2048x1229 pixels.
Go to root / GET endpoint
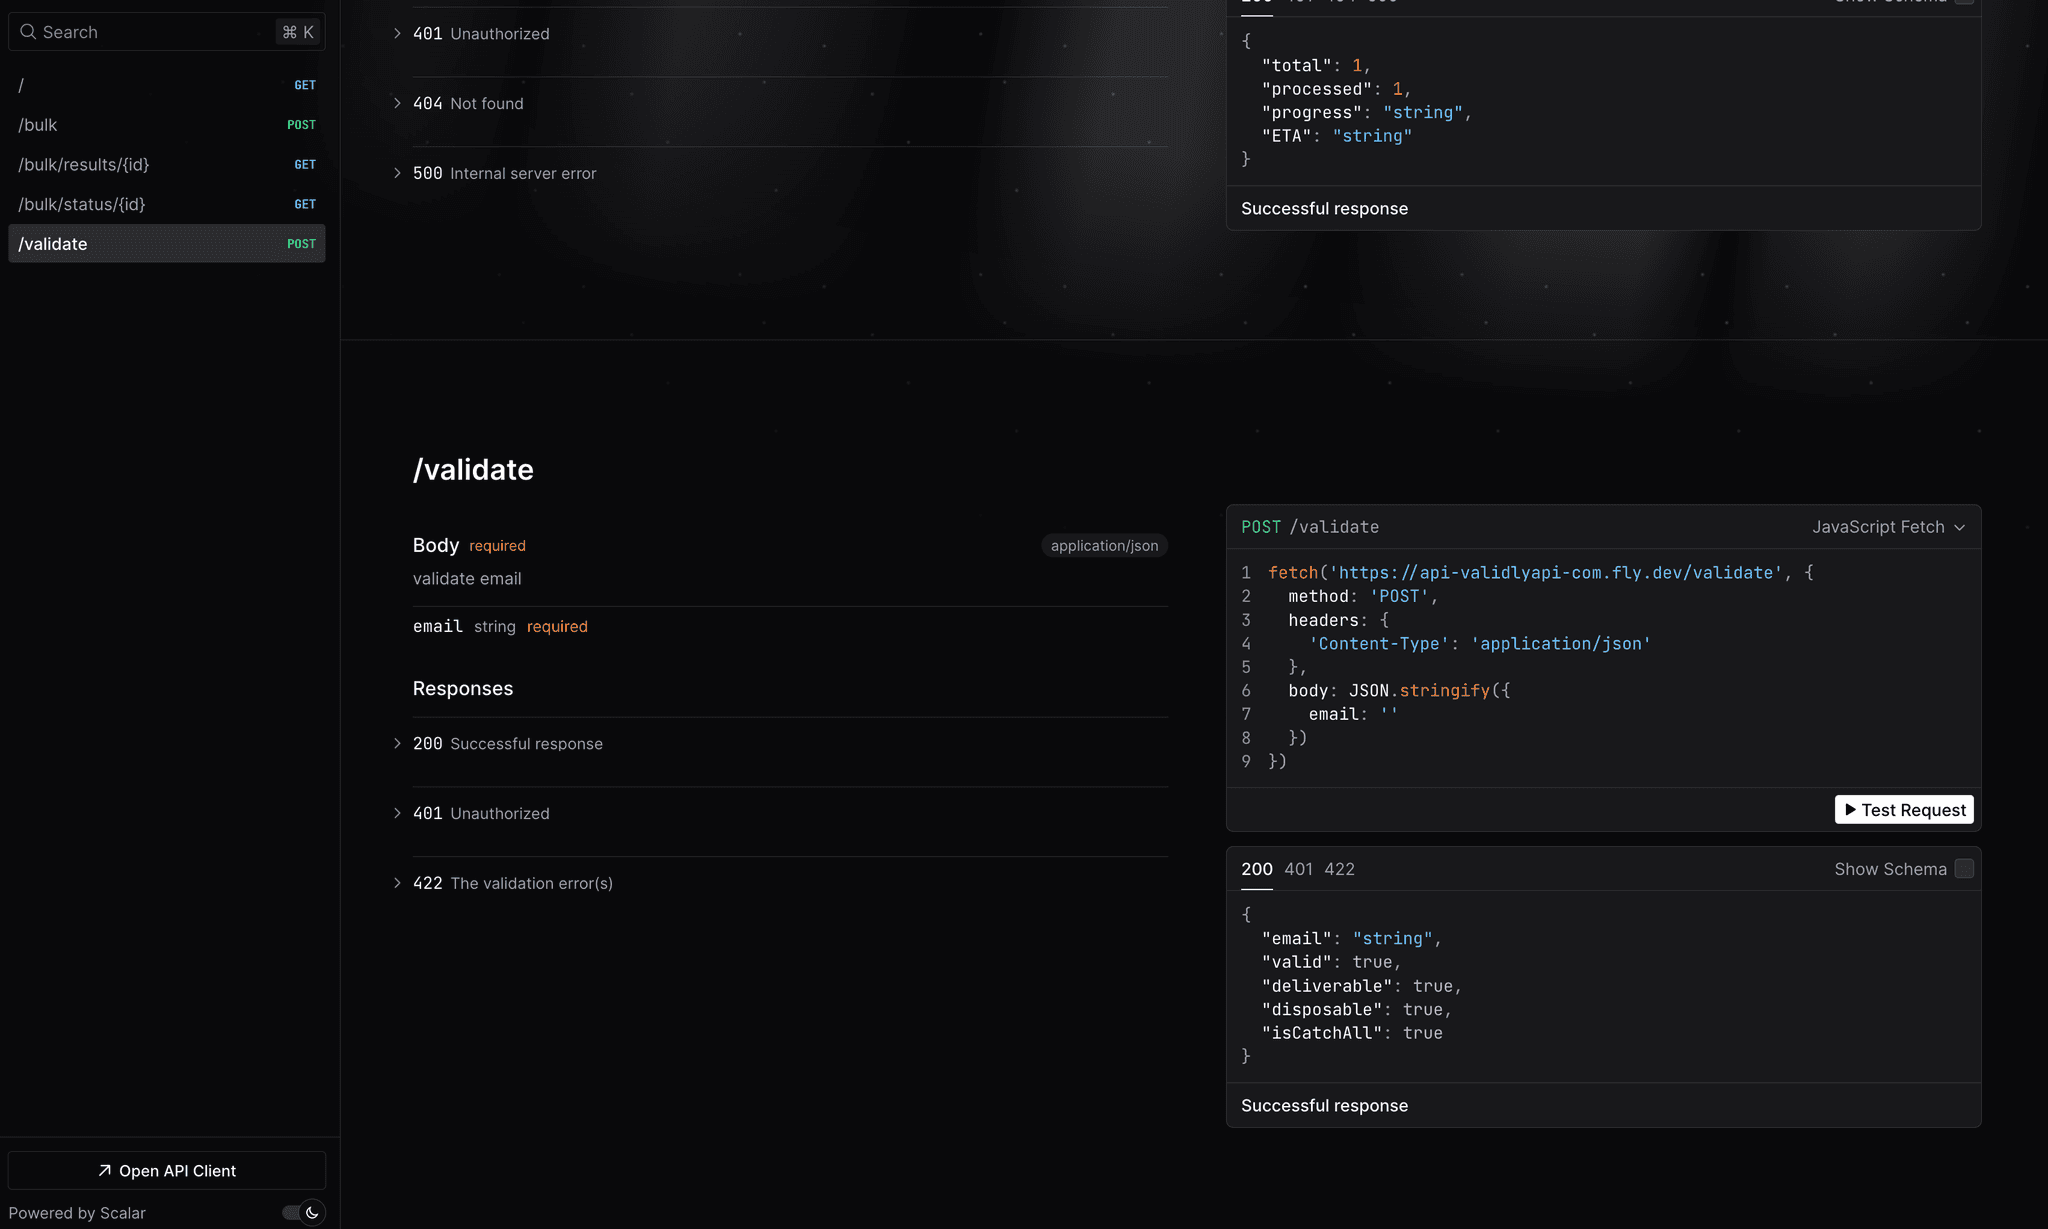(166, 85)
